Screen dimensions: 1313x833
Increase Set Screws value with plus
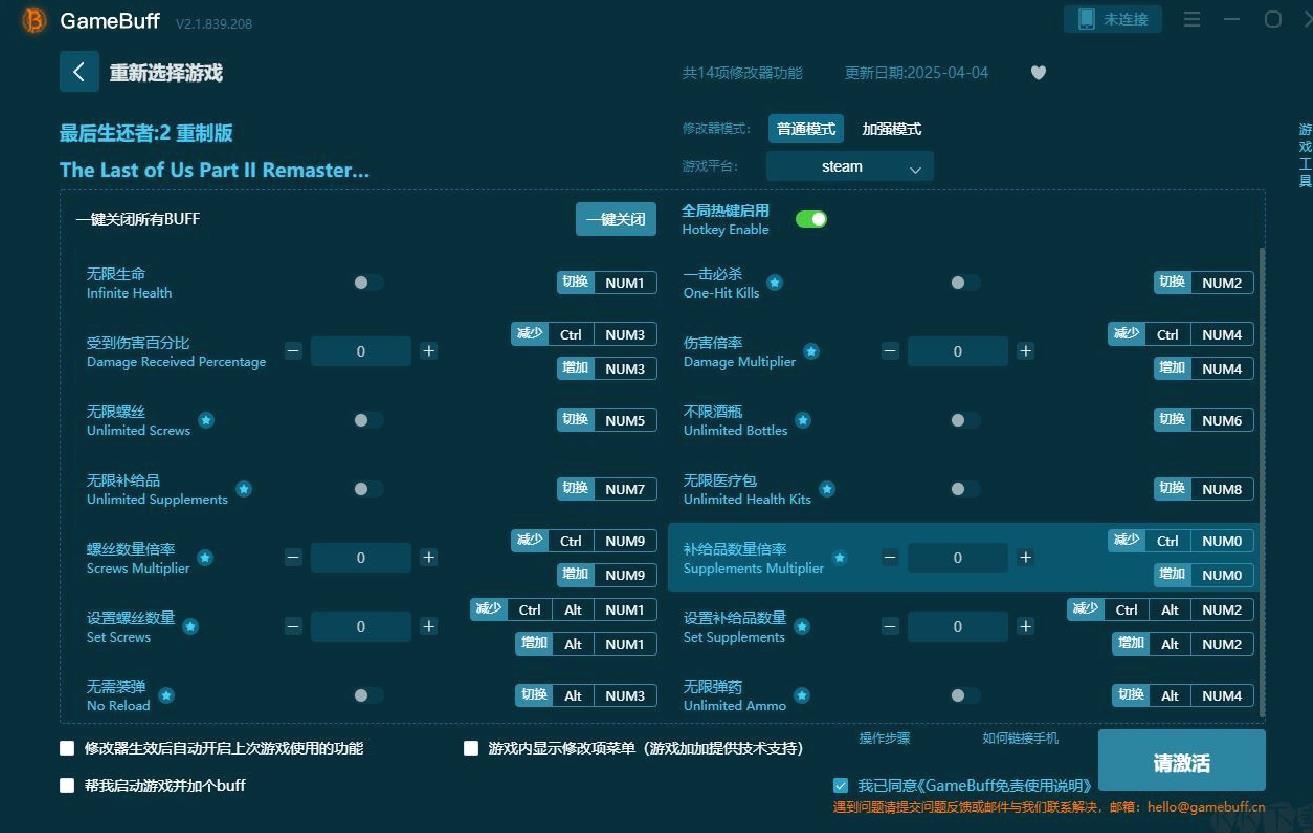429,626
